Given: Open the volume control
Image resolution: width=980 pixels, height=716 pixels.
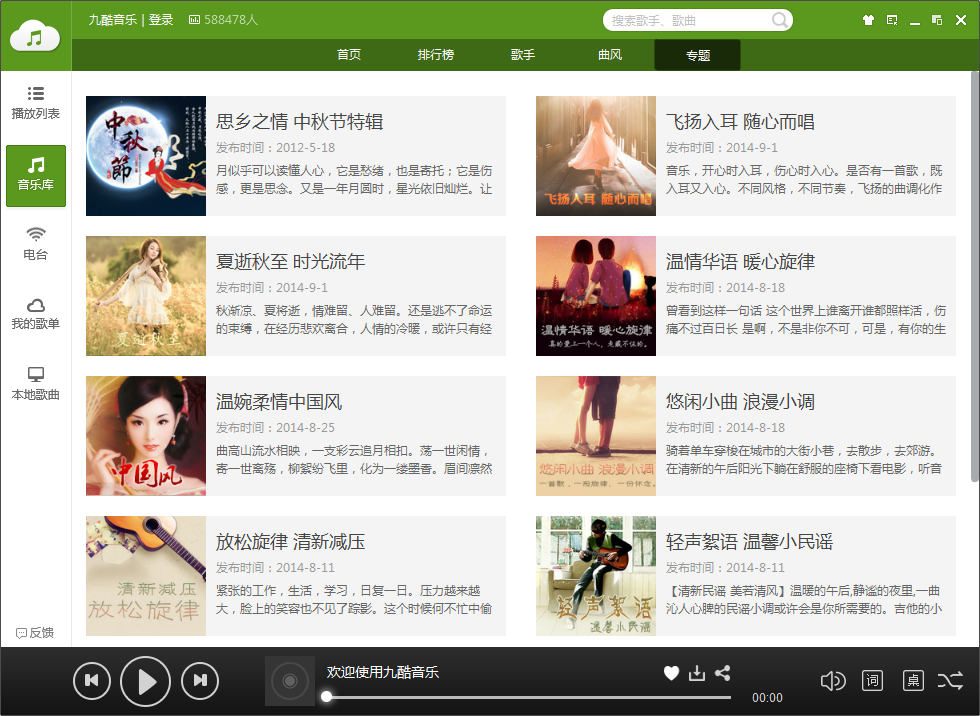Looking at the screenshot, I should point(833,680).
